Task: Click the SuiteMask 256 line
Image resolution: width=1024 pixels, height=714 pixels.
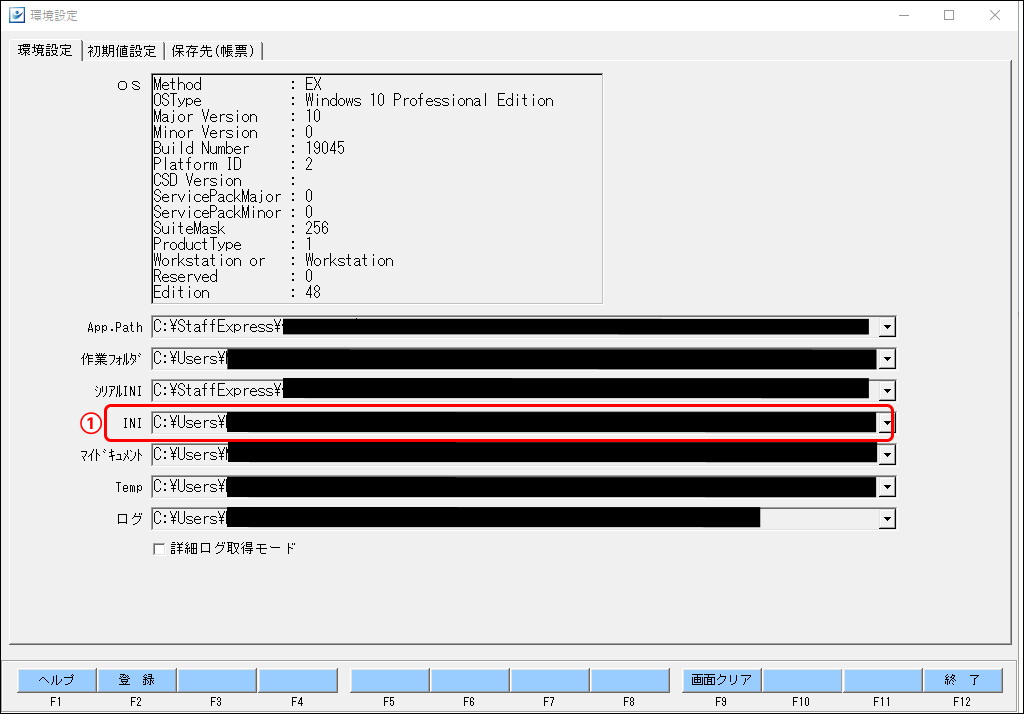Action: [241, 228]
